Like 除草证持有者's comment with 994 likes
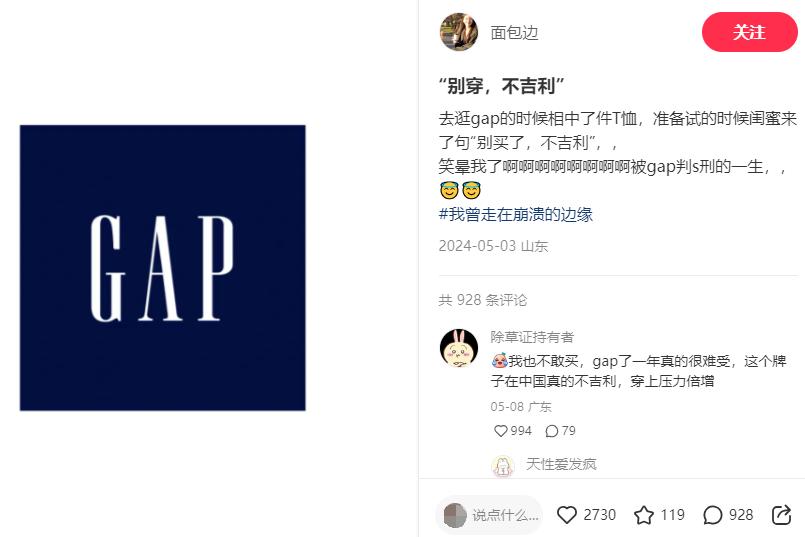This screenshot has height=537, width=805. [501, 431]
